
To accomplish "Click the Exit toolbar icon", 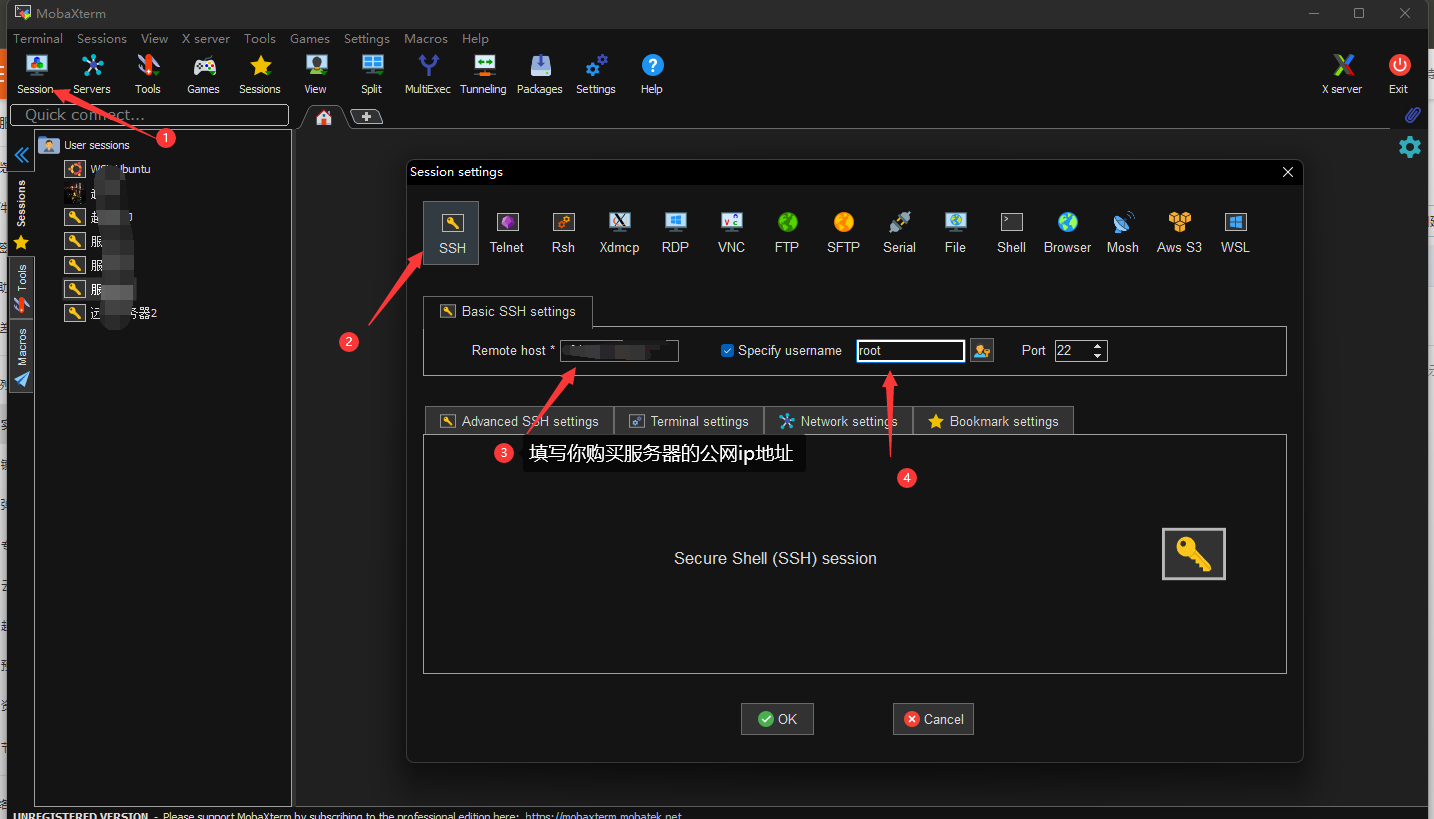I will click(x=1399, y=74).
